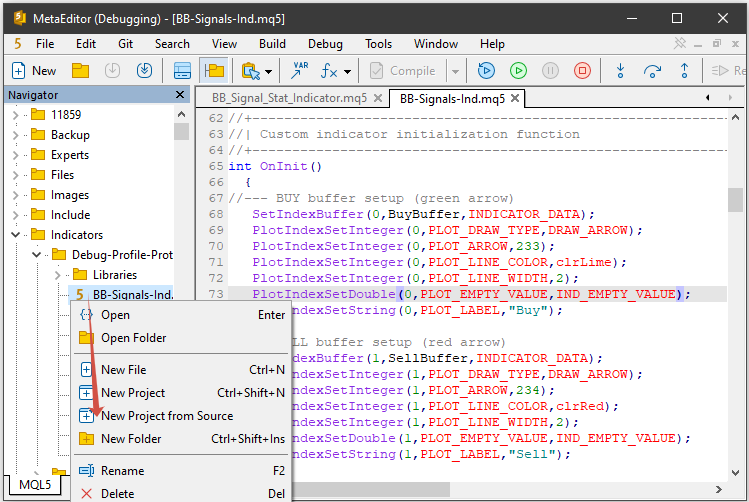Choose New File in context menu
749x502 pixels.
(182, 370)
